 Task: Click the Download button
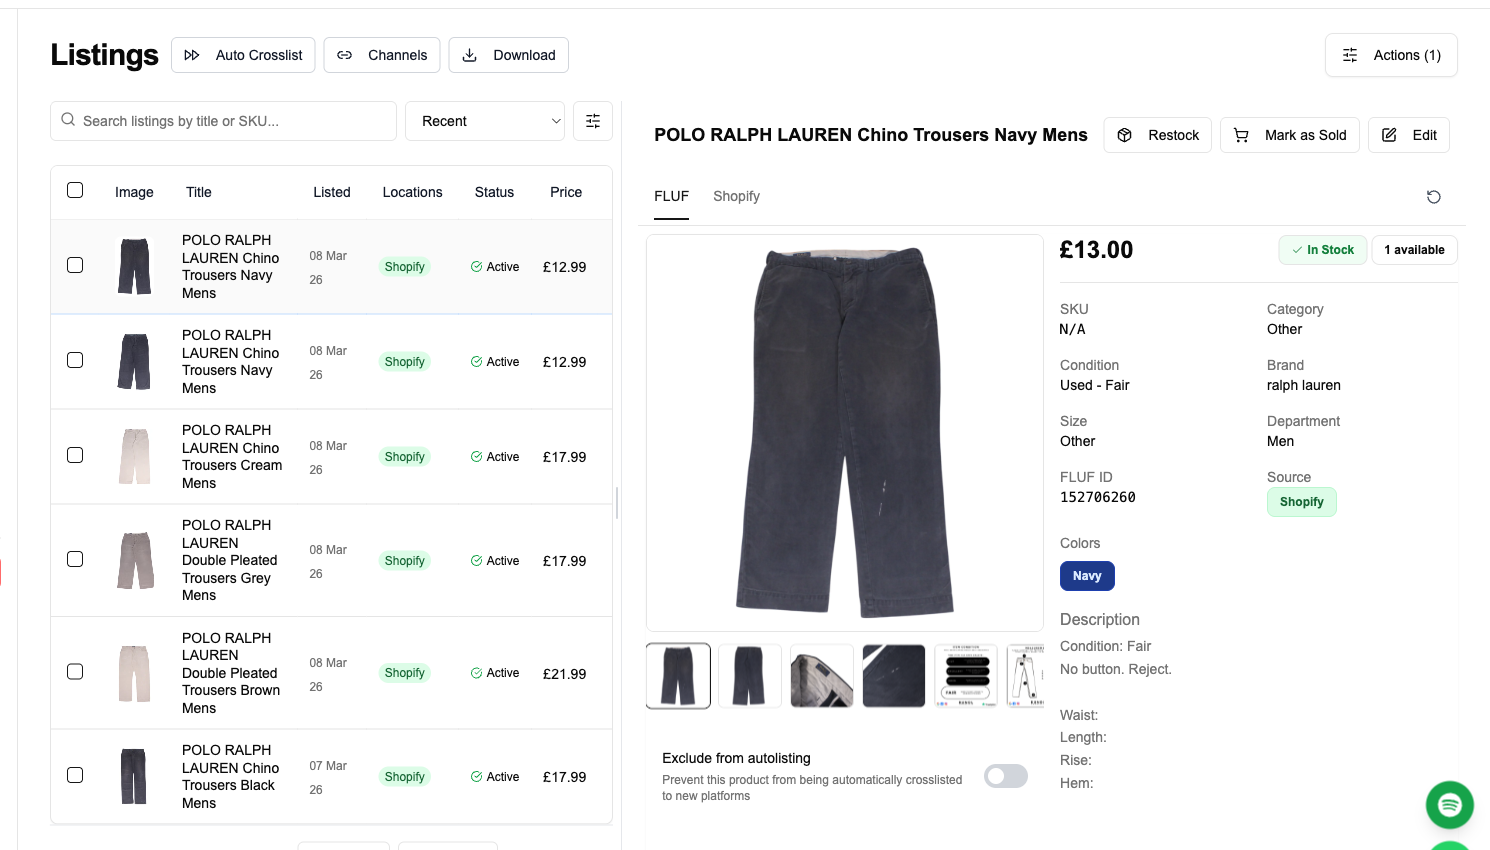click(508, 55)
